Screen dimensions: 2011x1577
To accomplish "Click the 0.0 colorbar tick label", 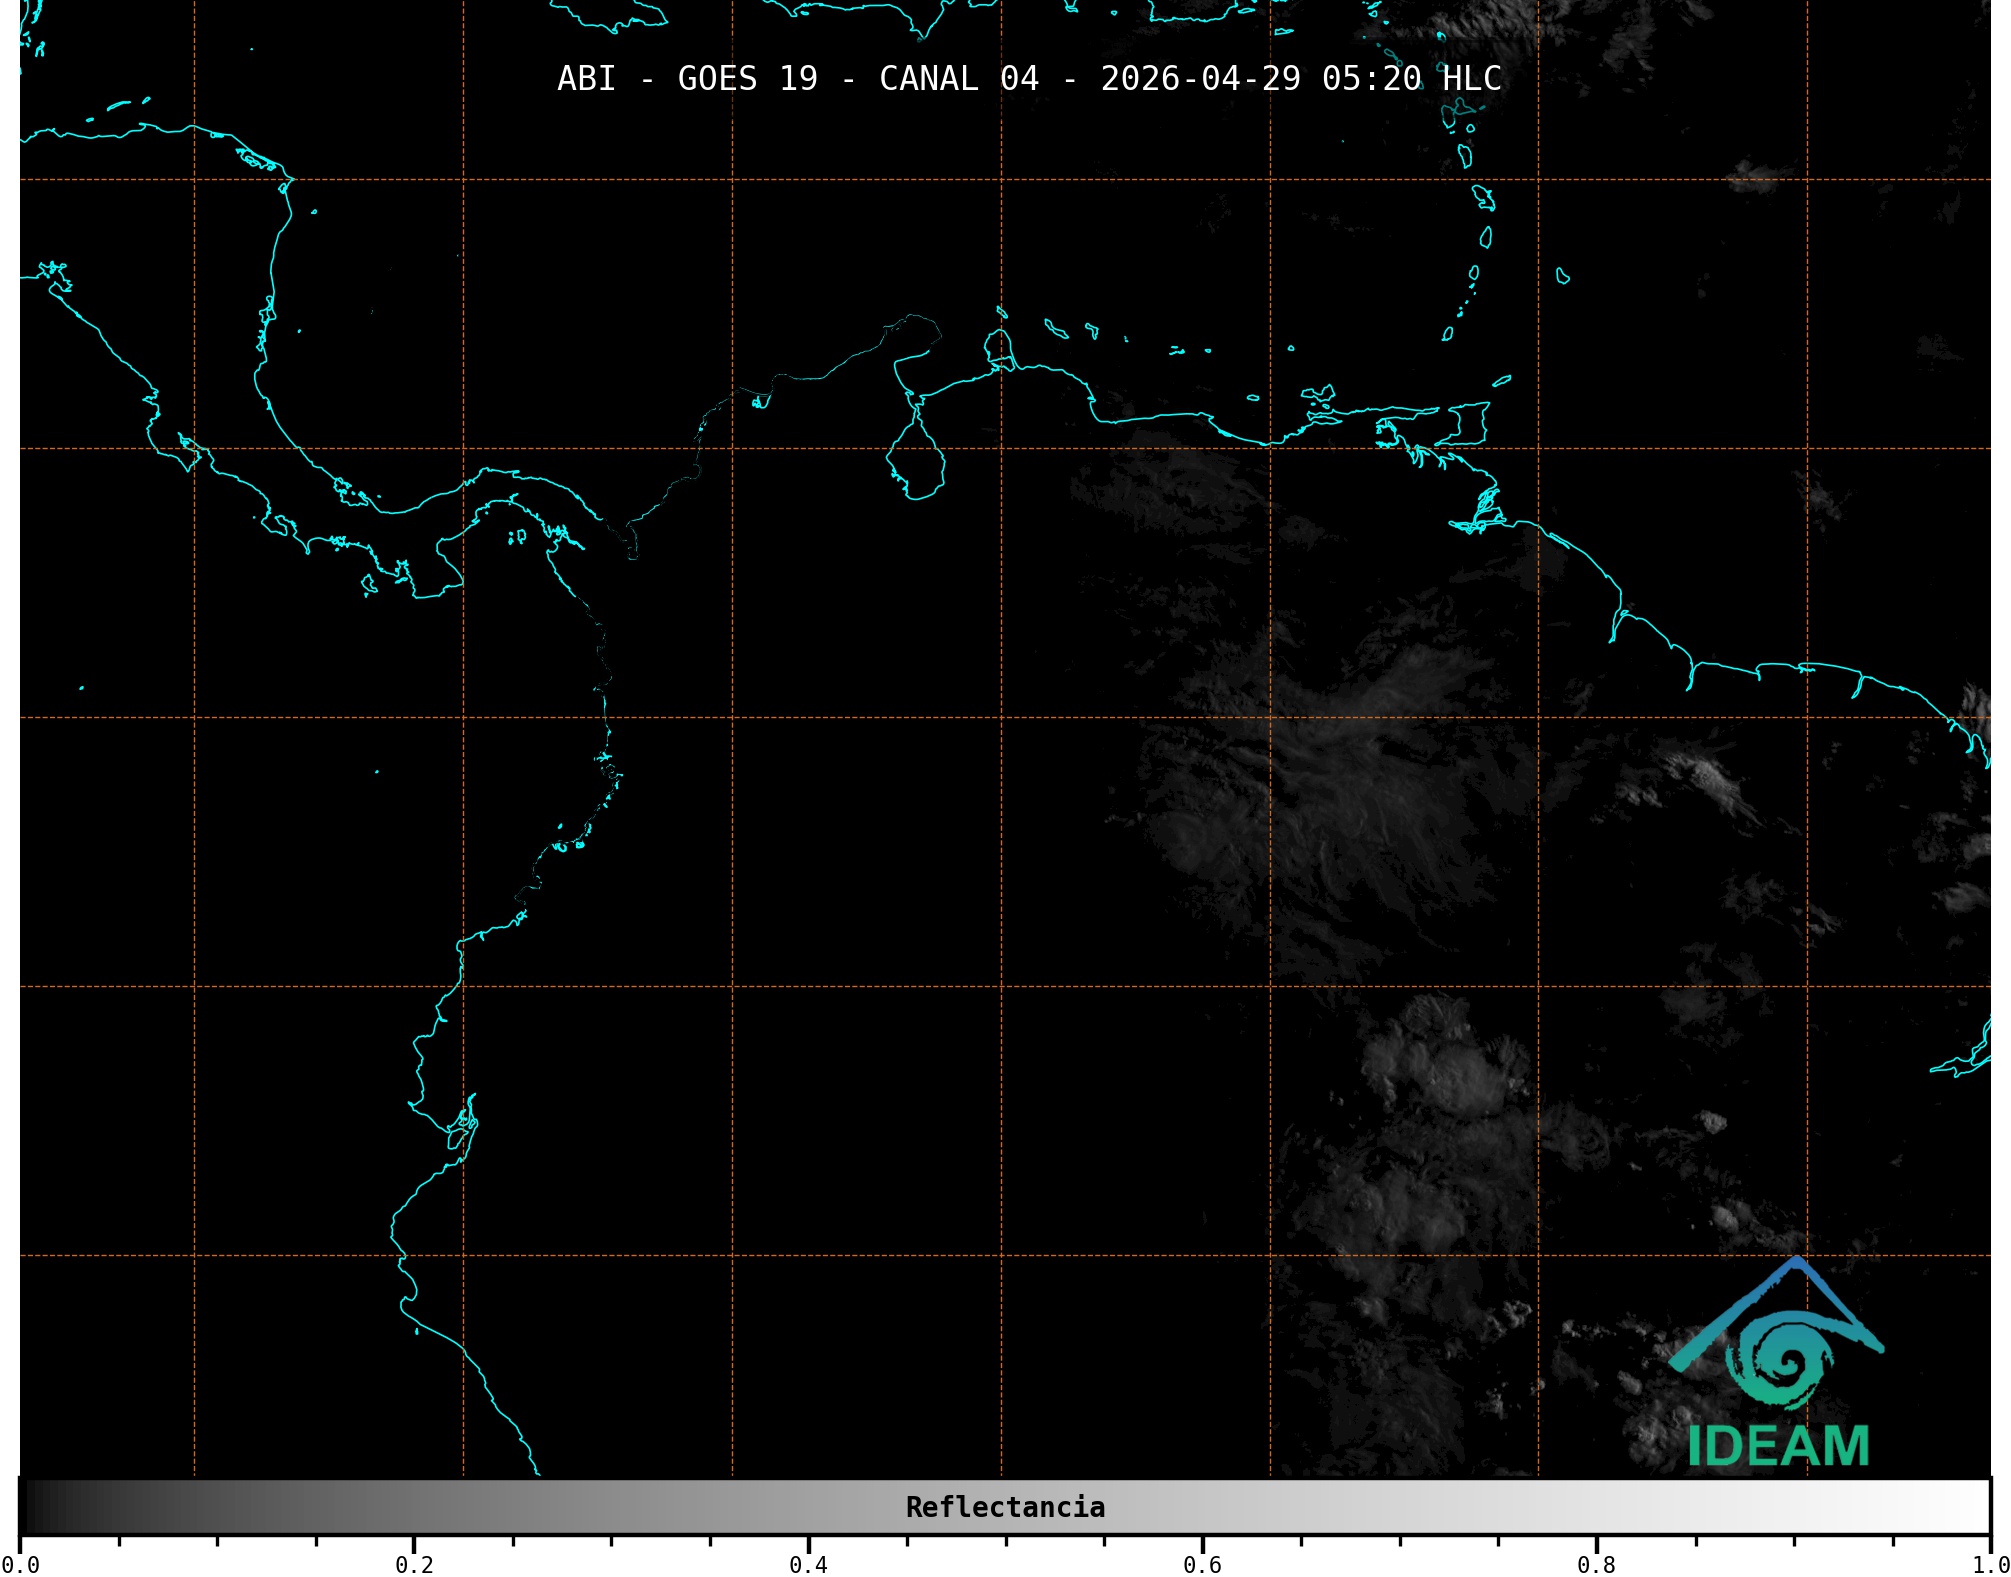I will coord(20,1565).
